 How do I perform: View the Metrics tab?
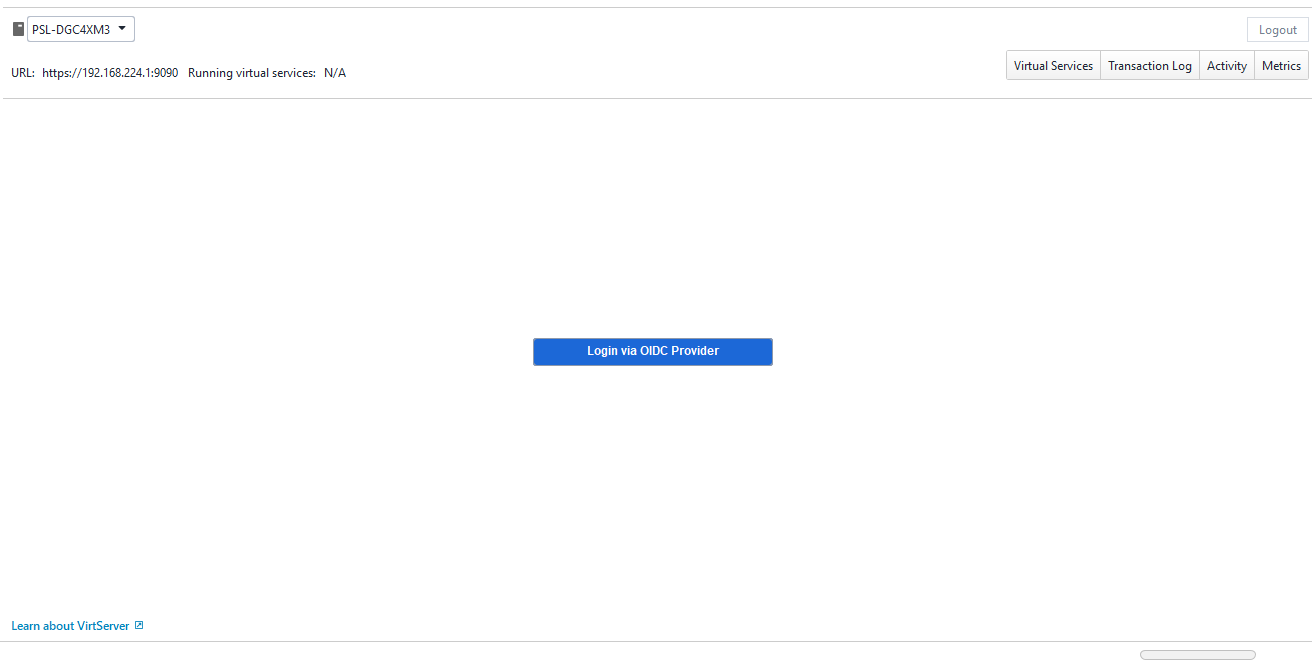(1281, 64)
